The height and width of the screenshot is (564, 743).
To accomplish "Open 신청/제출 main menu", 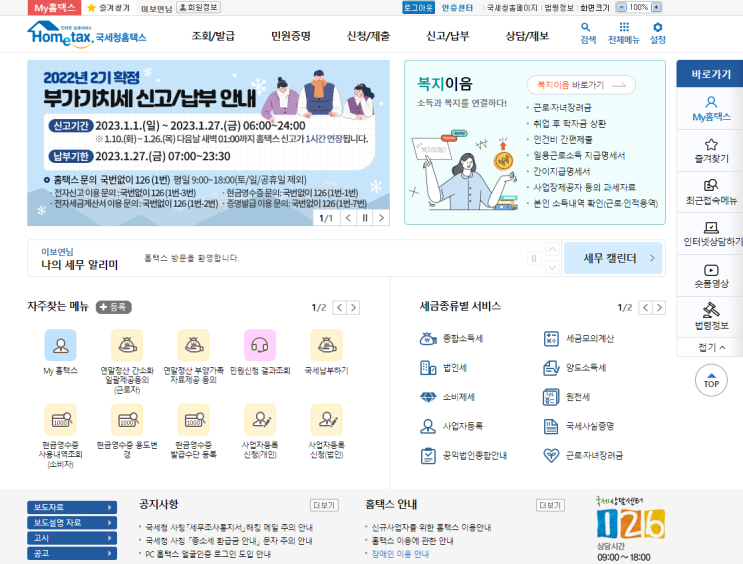I will tap(368, 36).
